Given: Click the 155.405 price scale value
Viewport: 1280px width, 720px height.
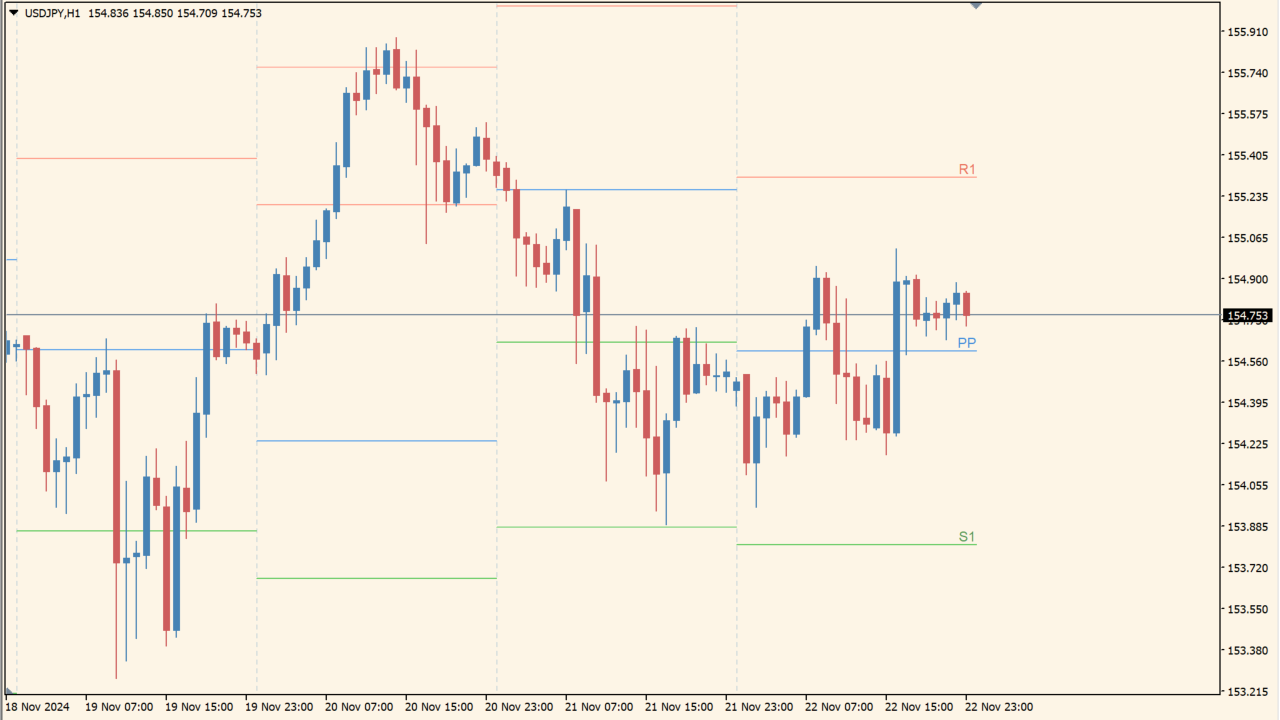Looking at the screenshot, I should click(x=1247, y=156).
